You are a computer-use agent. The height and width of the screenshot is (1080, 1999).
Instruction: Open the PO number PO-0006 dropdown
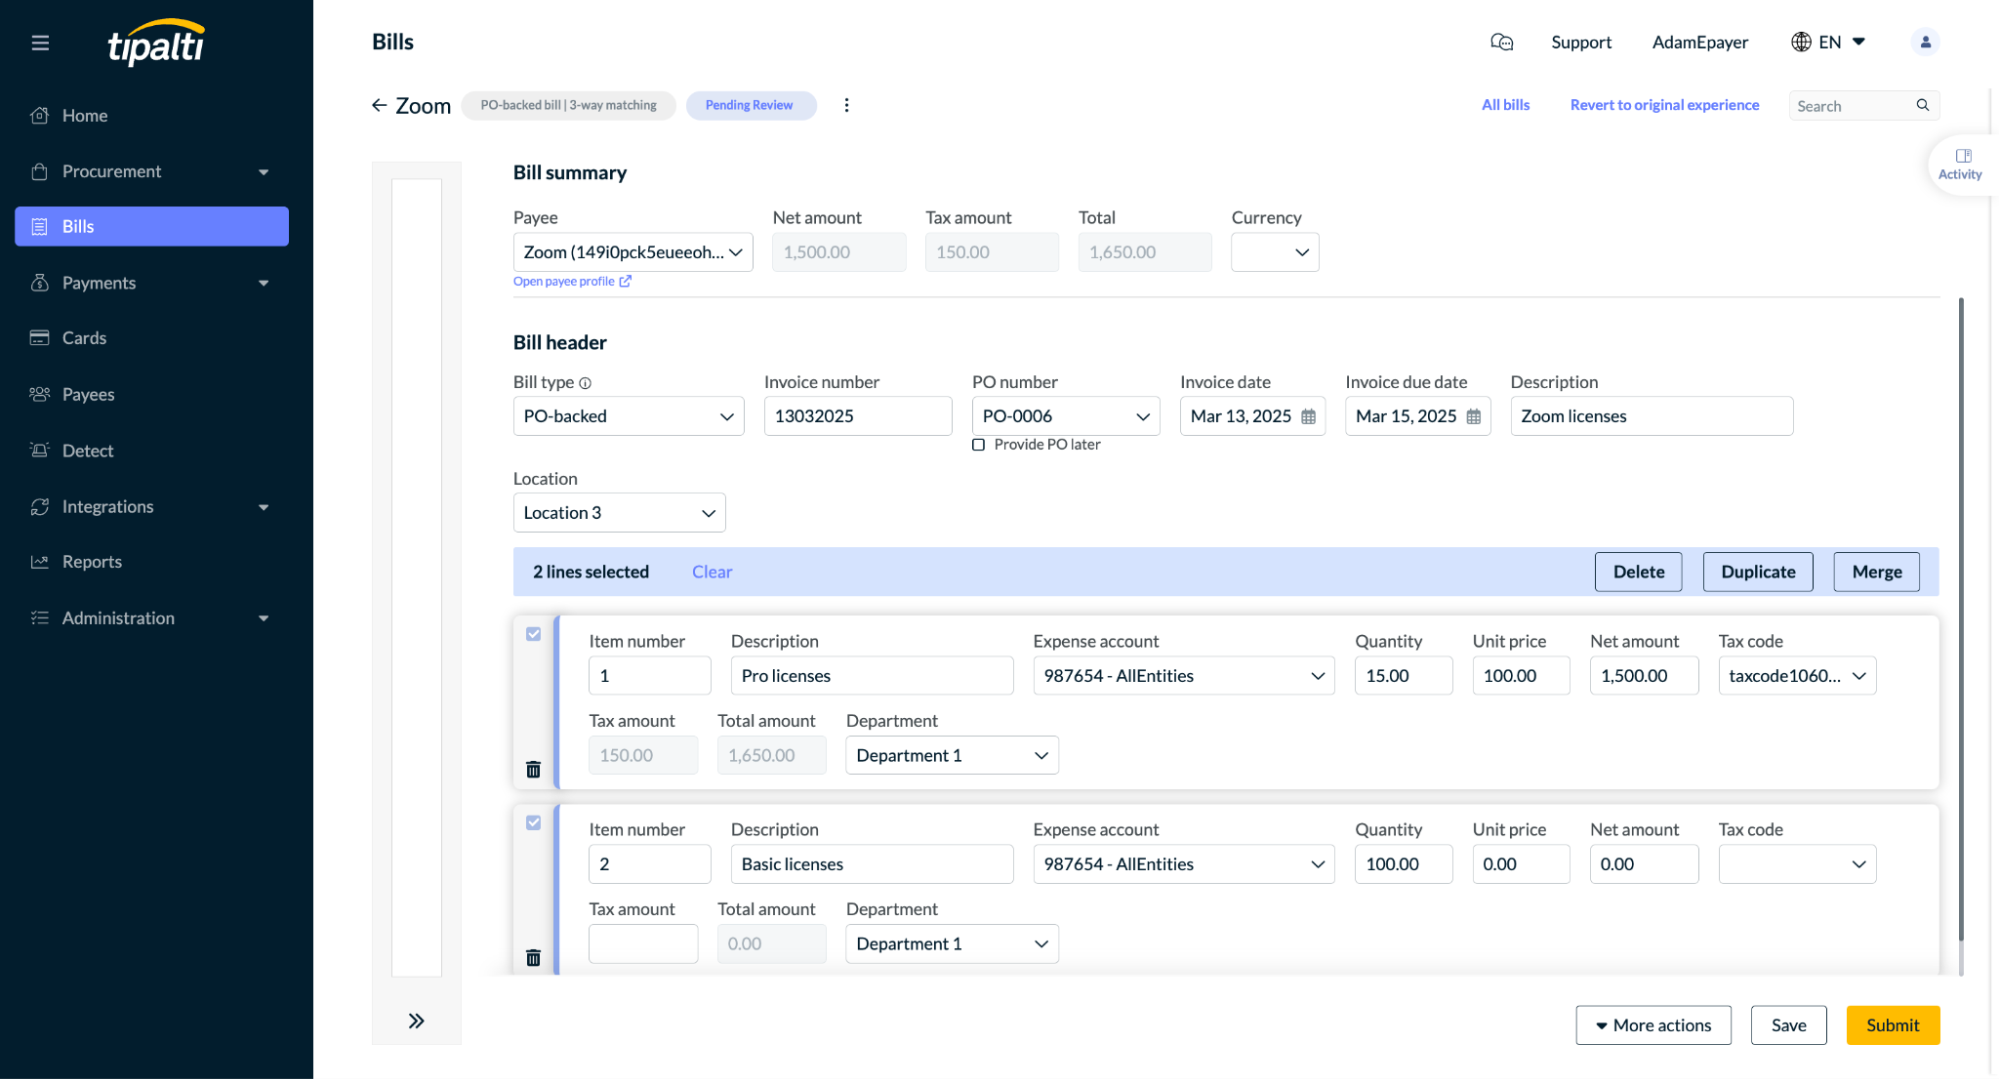click(1066, 416)
